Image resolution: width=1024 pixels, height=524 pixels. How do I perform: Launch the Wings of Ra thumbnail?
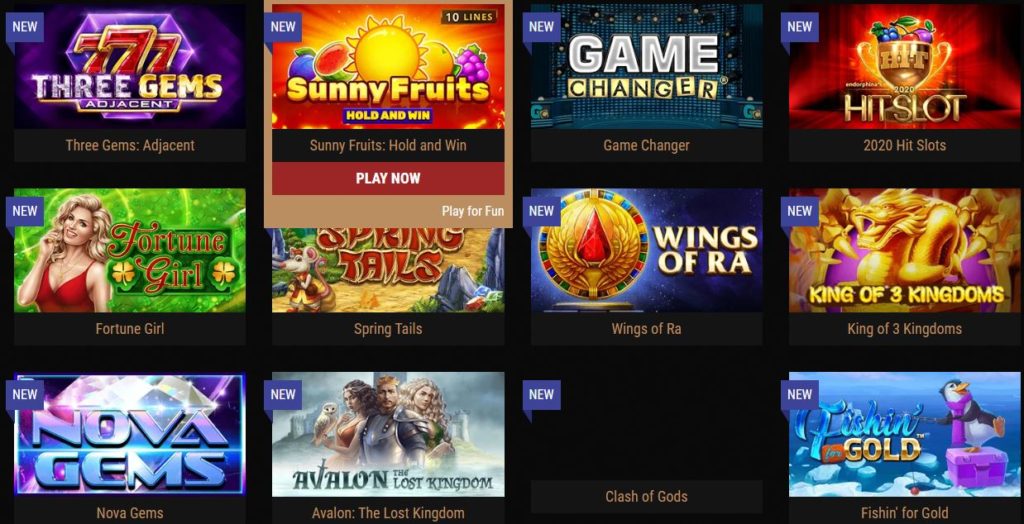pyautogui.click(x=647, y=250)
